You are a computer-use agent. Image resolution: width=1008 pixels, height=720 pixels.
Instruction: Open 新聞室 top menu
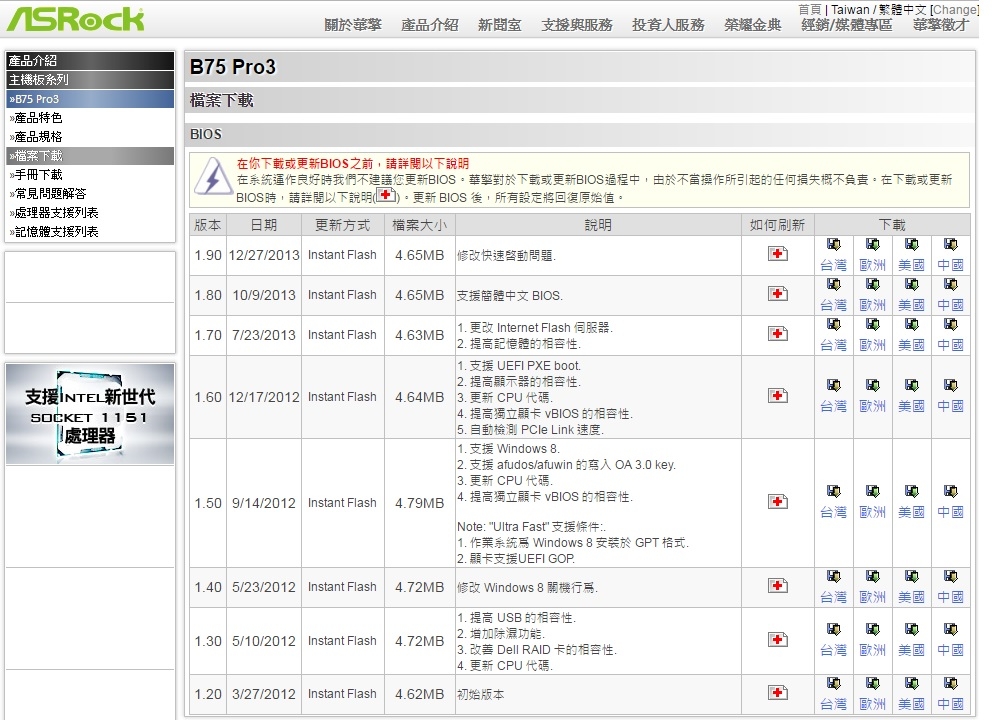500,25
